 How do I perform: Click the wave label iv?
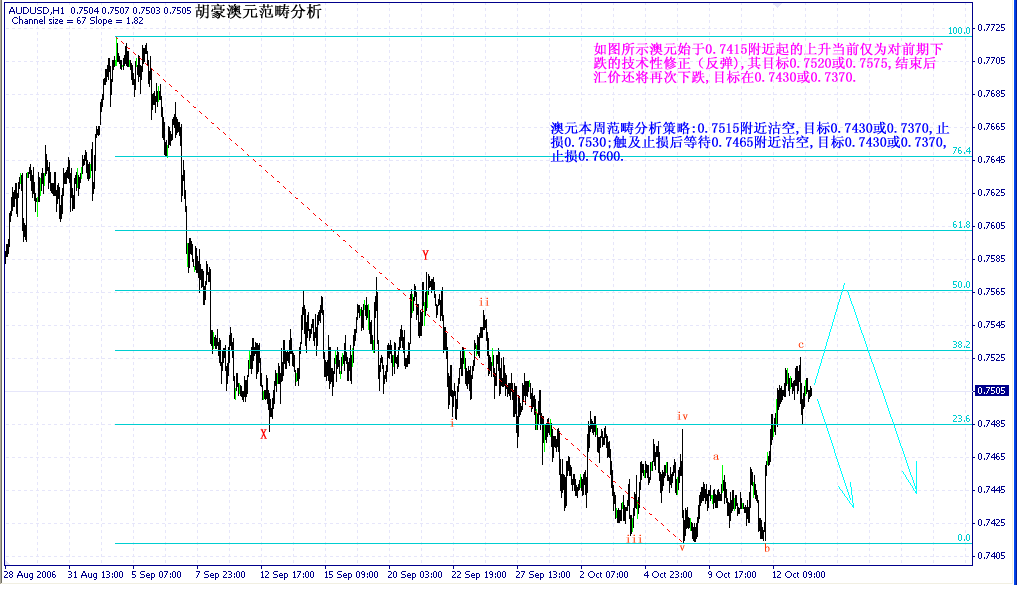[682, 416]
